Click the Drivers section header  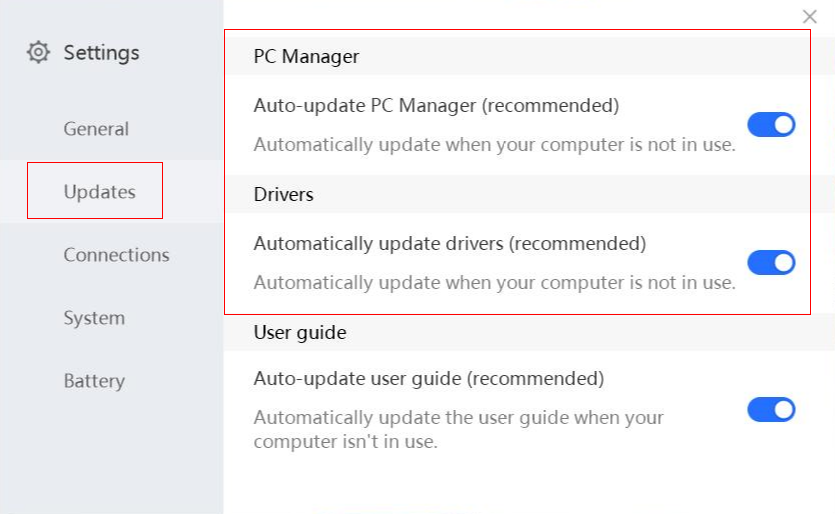coord(283,195)
